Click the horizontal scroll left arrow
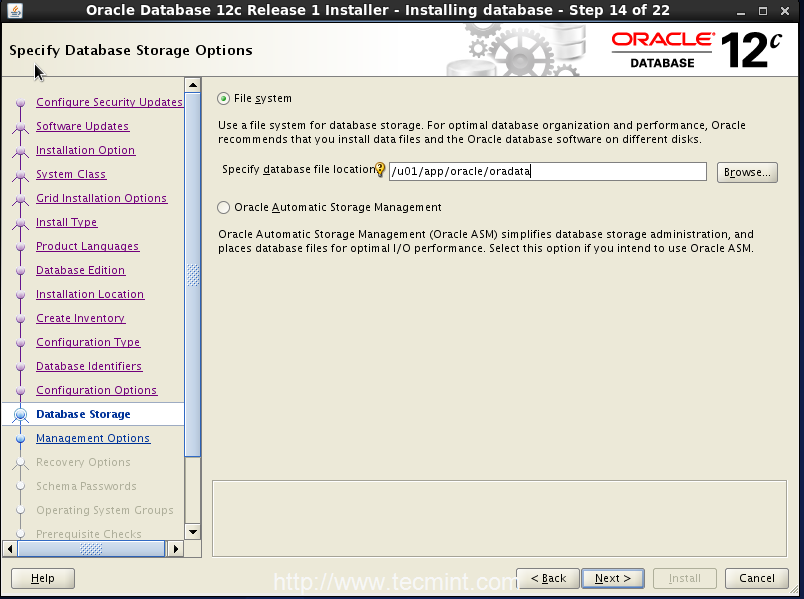The height and width of the screenshot is (599, 804). tap(10, 549)
